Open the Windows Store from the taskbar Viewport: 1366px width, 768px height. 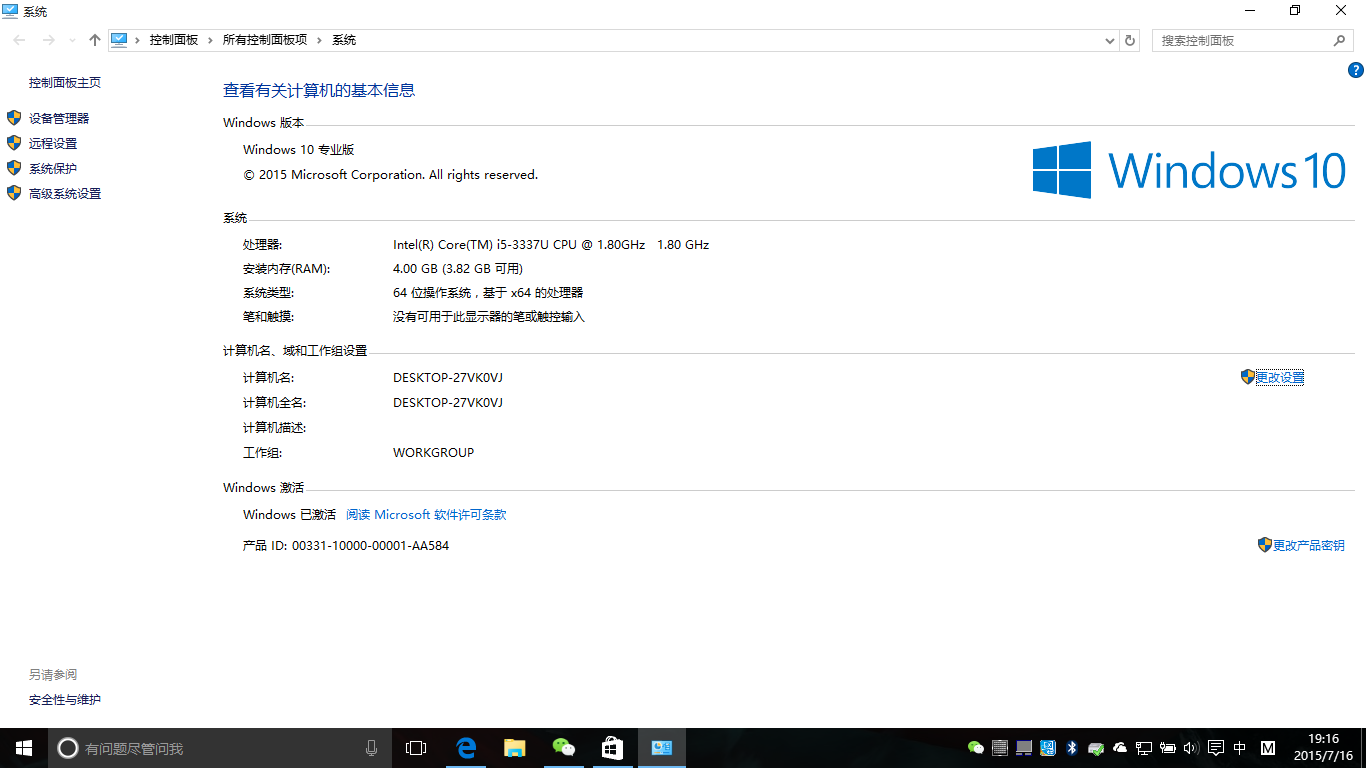pyautogui.click(x=612, y=747)
